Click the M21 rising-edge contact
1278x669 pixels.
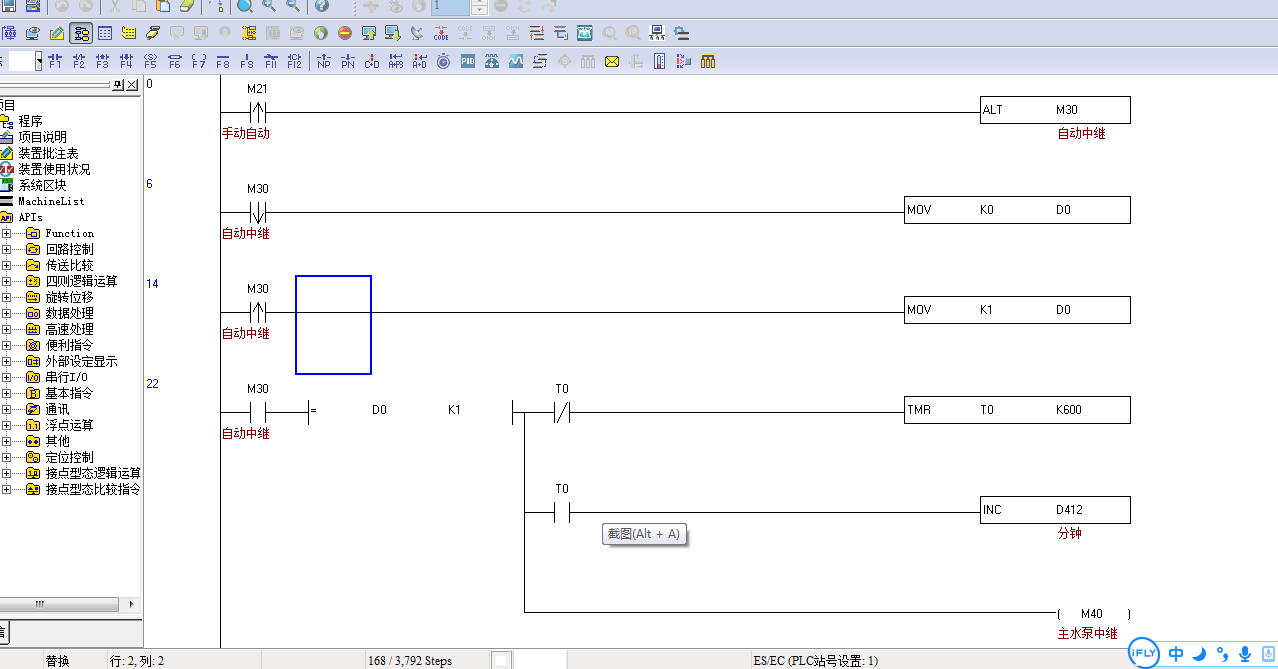(257, 111)
